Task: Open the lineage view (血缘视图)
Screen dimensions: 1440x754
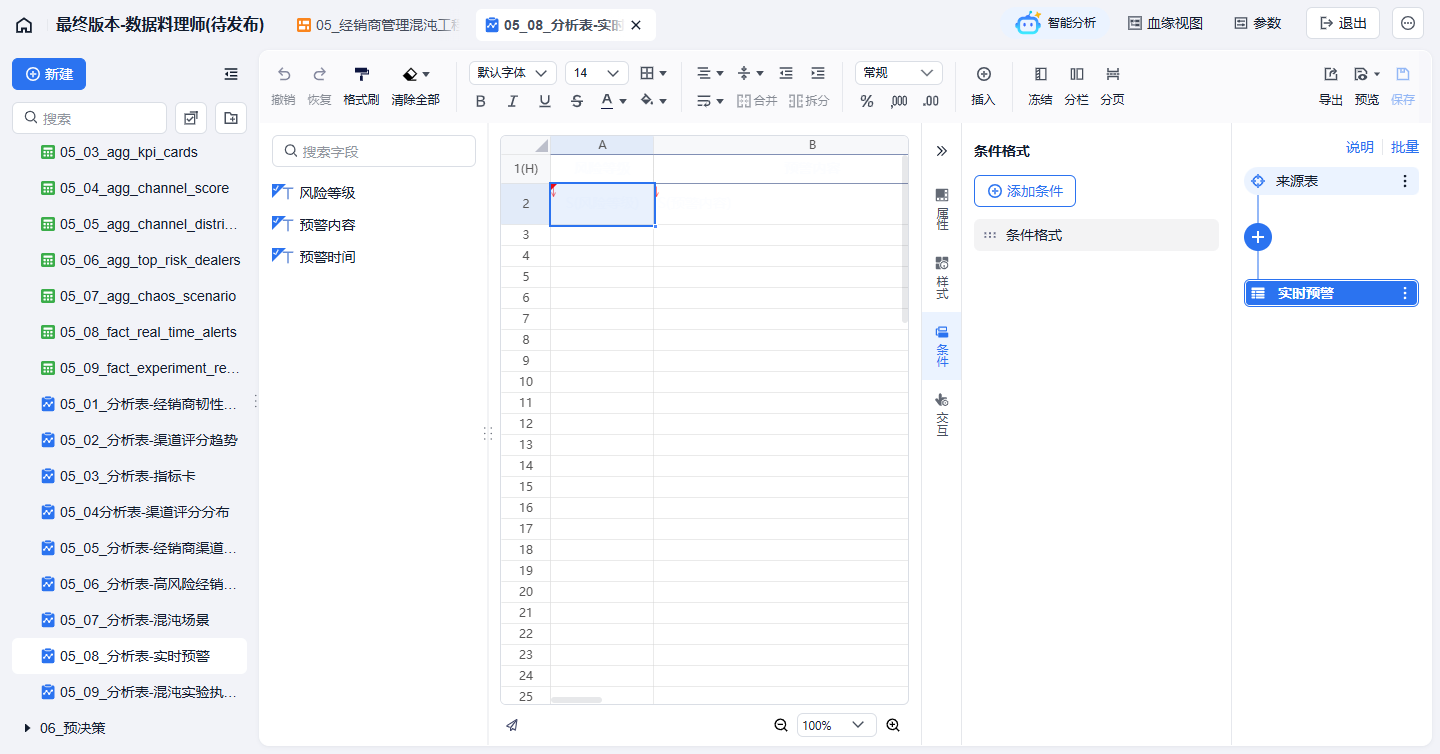Action: point(1166,23)
